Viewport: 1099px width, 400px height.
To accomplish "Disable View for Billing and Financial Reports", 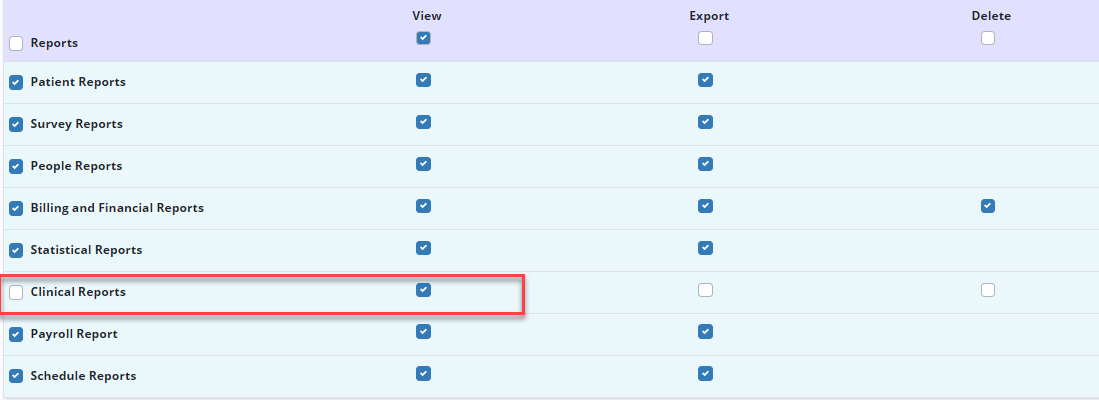I will click(x=423, y=206).
